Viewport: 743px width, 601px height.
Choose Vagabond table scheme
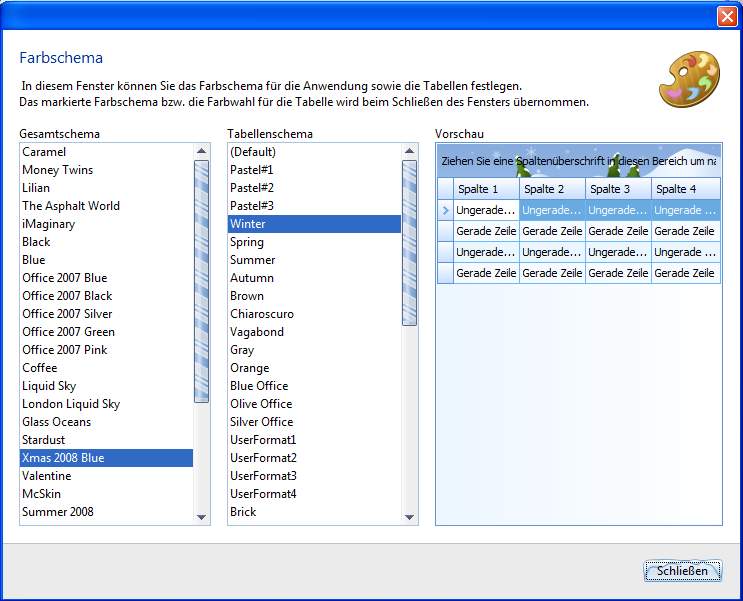(x=315, y=332)
